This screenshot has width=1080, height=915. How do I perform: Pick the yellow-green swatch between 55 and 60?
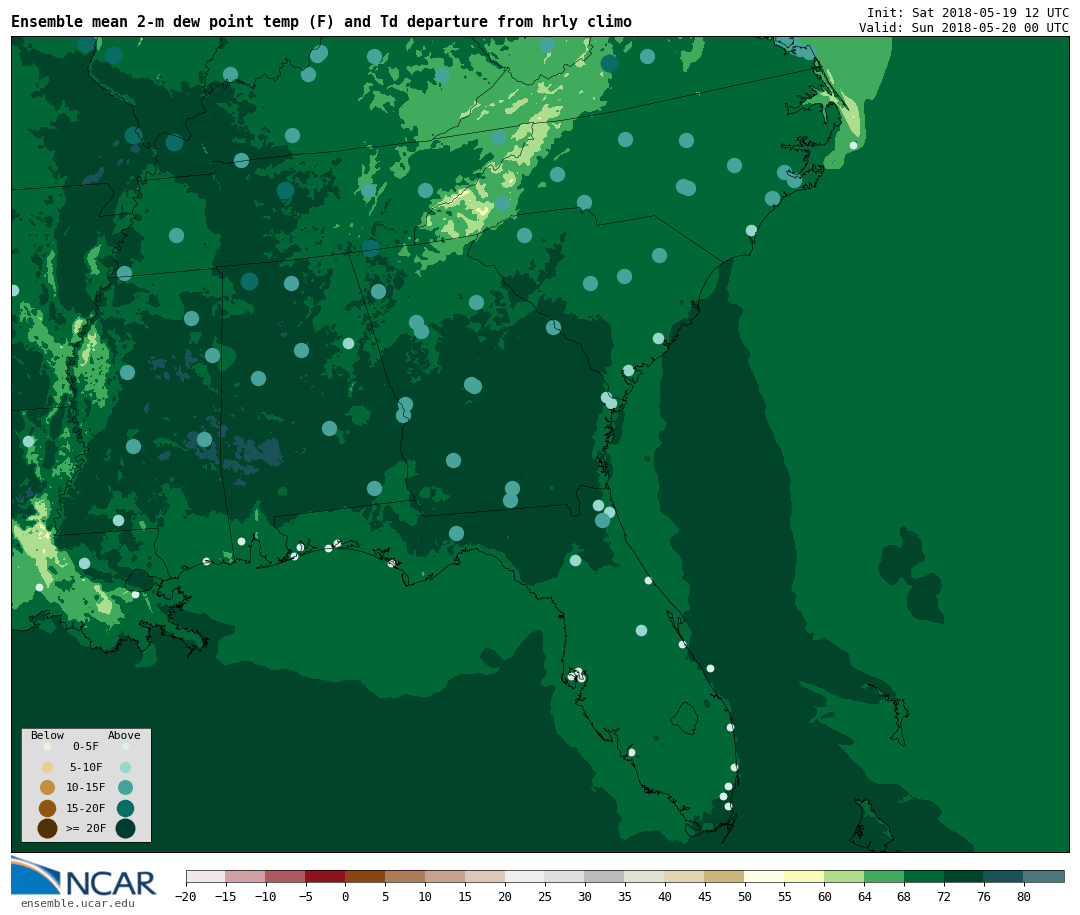(x=805, y=876)
